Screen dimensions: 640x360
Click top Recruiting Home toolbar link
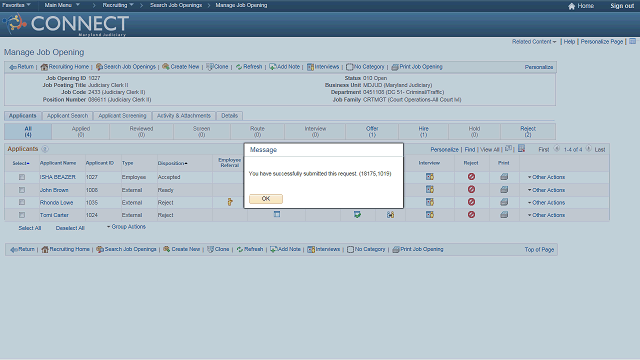(x=65, y=67)
